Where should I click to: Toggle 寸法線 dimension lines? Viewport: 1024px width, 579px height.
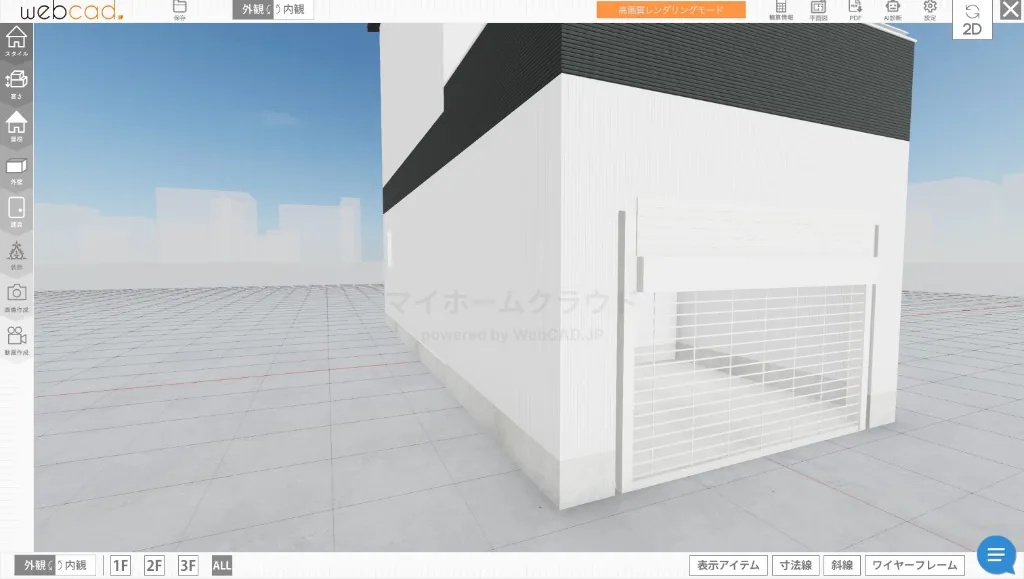(x=795, y=565)
